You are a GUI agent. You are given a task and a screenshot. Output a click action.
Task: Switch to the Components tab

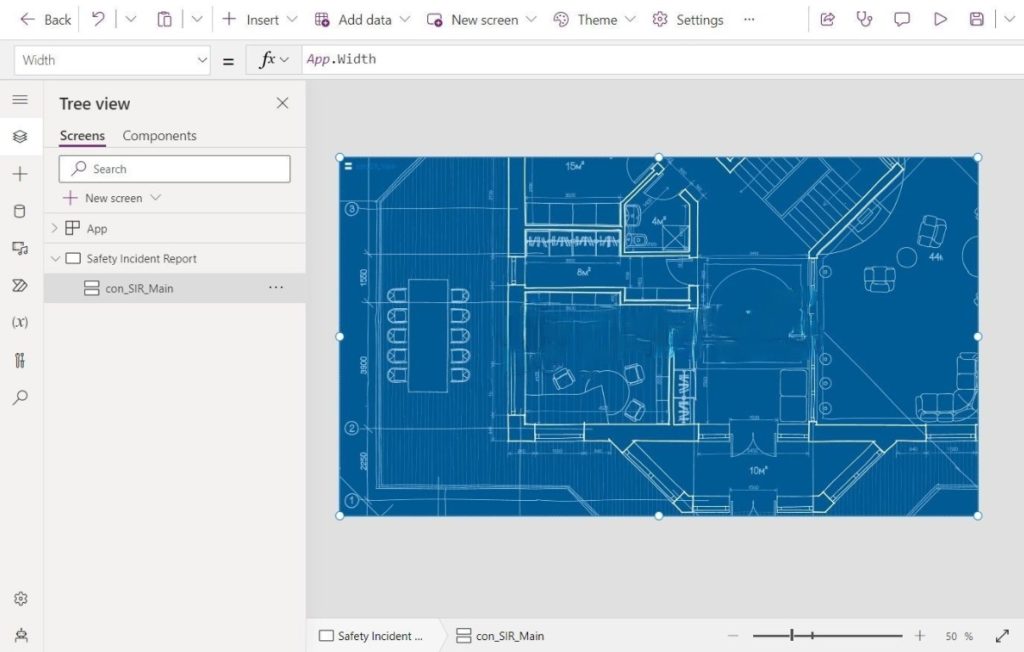pyautogui.click(x=159, y=135)
